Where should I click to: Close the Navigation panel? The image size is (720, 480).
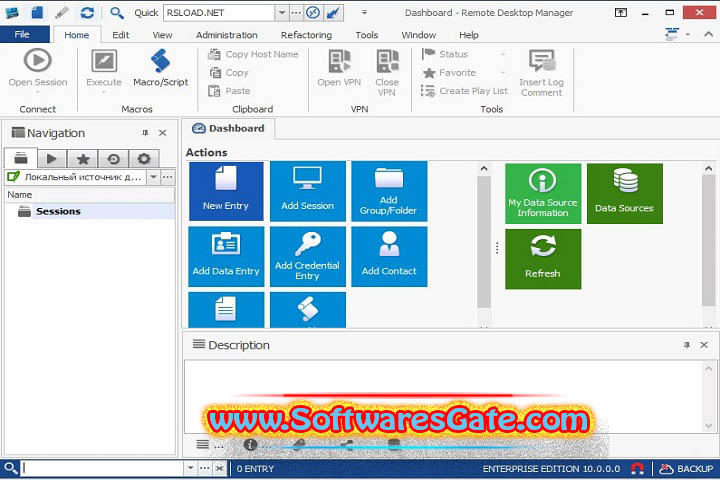click(163, 133)
